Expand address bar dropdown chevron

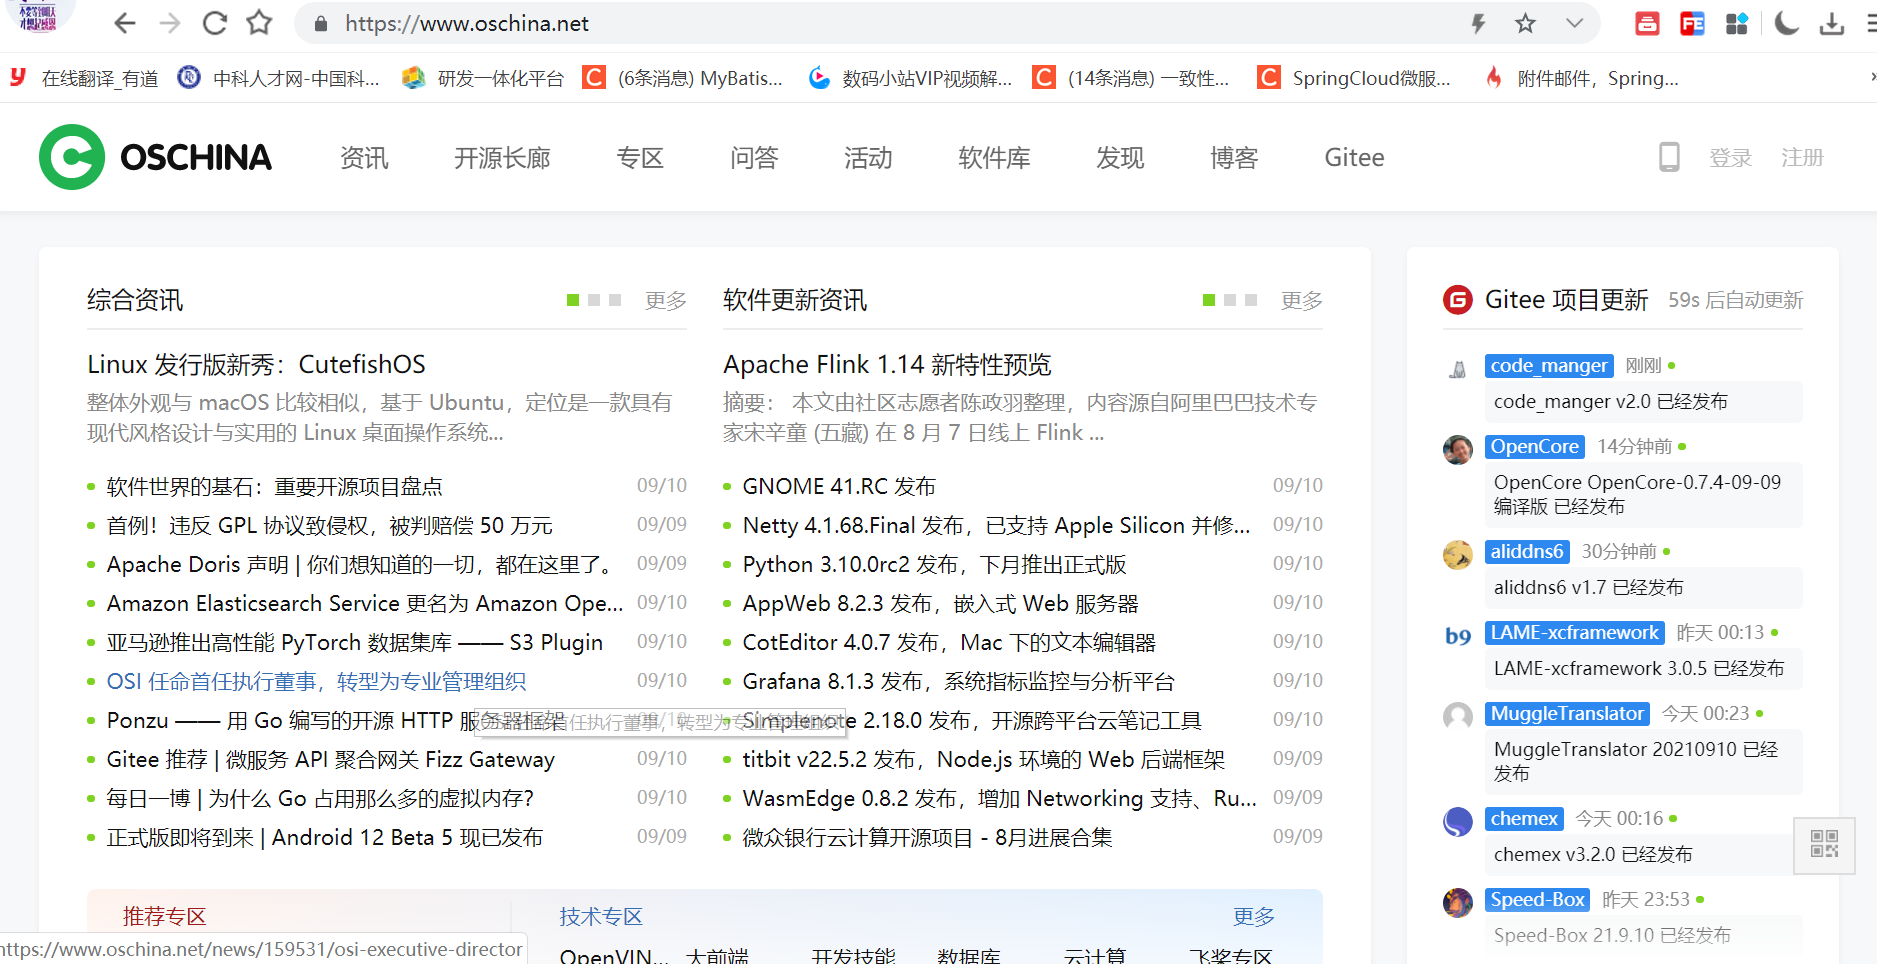pyautogui.click(x=1574, y=23)
